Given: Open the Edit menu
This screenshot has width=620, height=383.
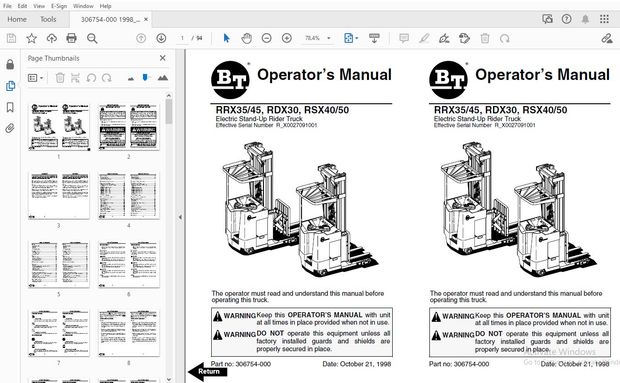Looking at the screenshot, I should pyautogui.click(x=23, y=6).
